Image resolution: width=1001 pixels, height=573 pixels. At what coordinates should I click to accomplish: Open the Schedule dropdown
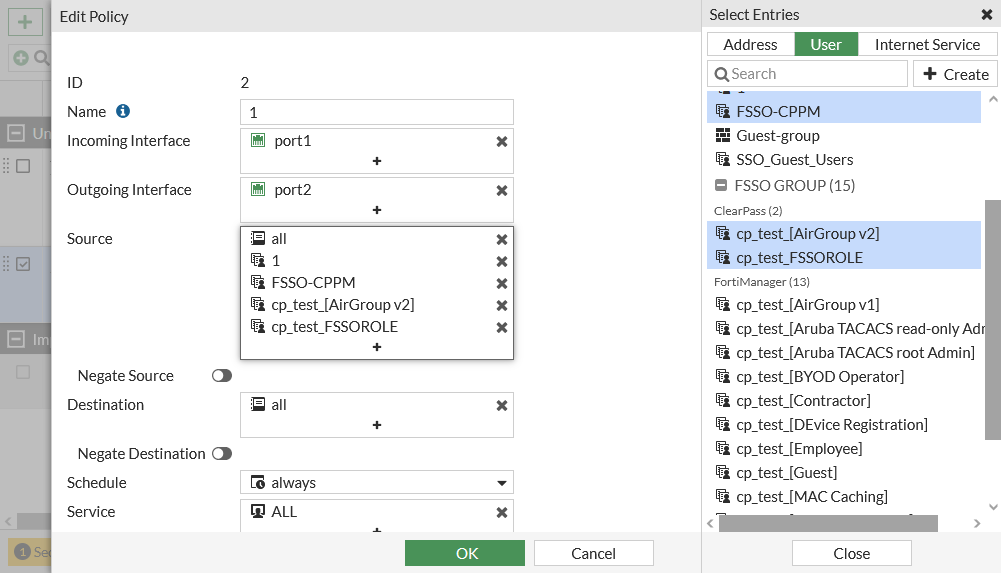[x=501, y=483]
